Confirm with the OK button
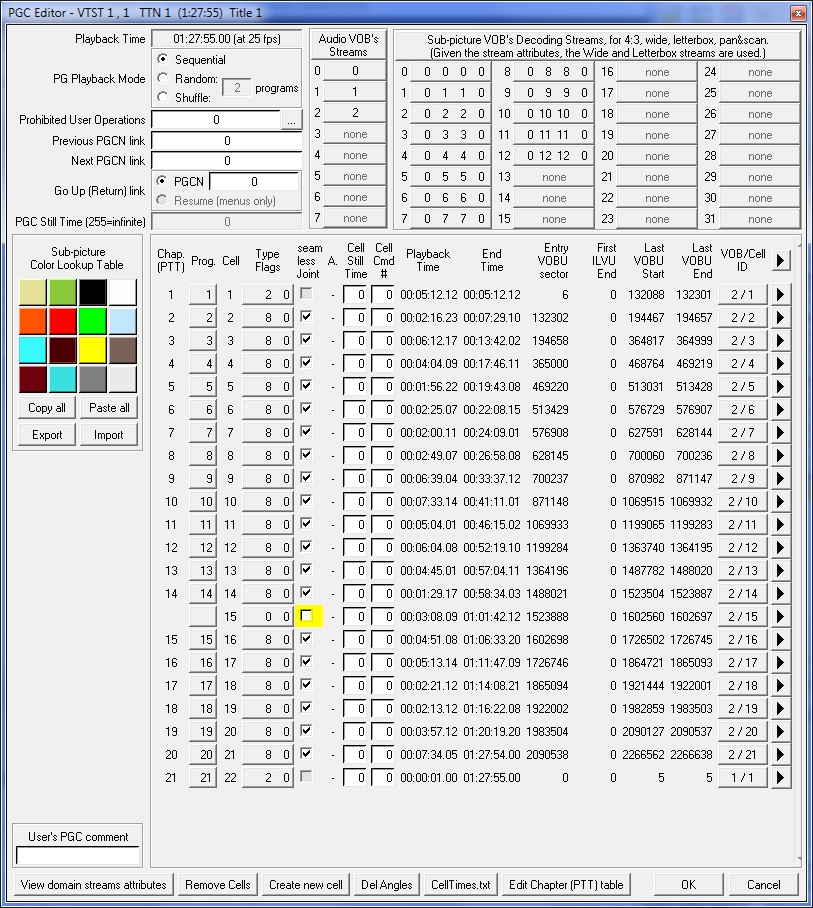 point(689,885)
